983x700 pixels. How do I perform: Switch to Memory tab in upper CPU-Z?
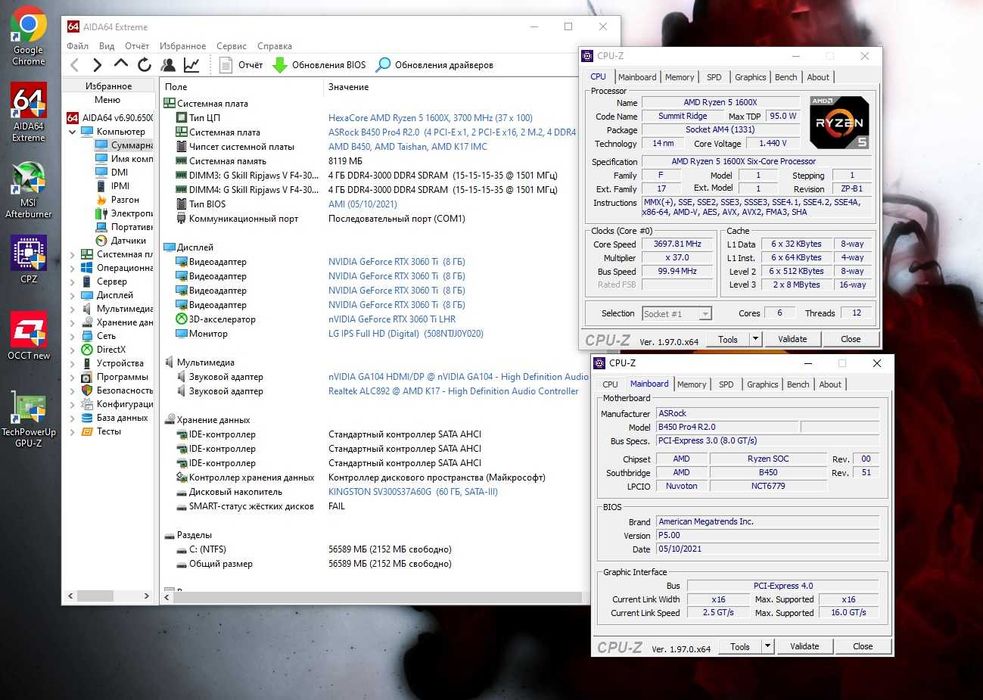680,77
